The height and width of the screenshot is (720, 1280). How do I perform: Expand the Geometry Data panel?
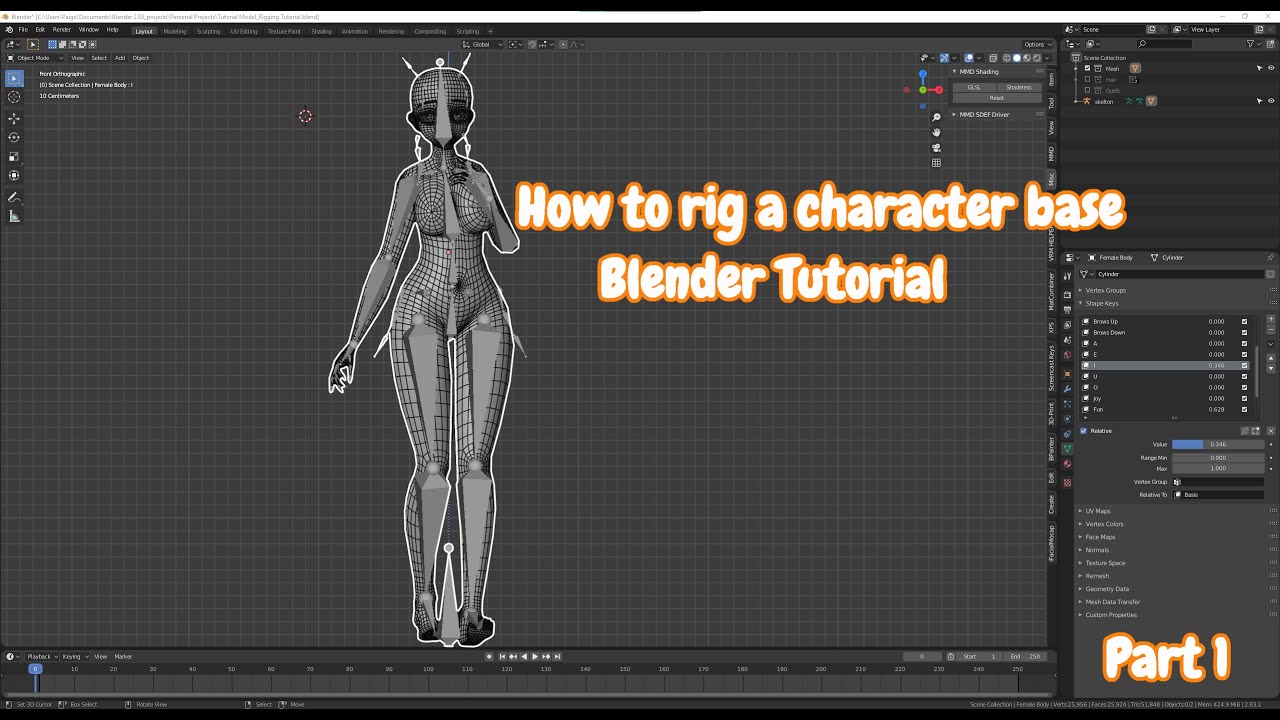(x=1105, y=589)
